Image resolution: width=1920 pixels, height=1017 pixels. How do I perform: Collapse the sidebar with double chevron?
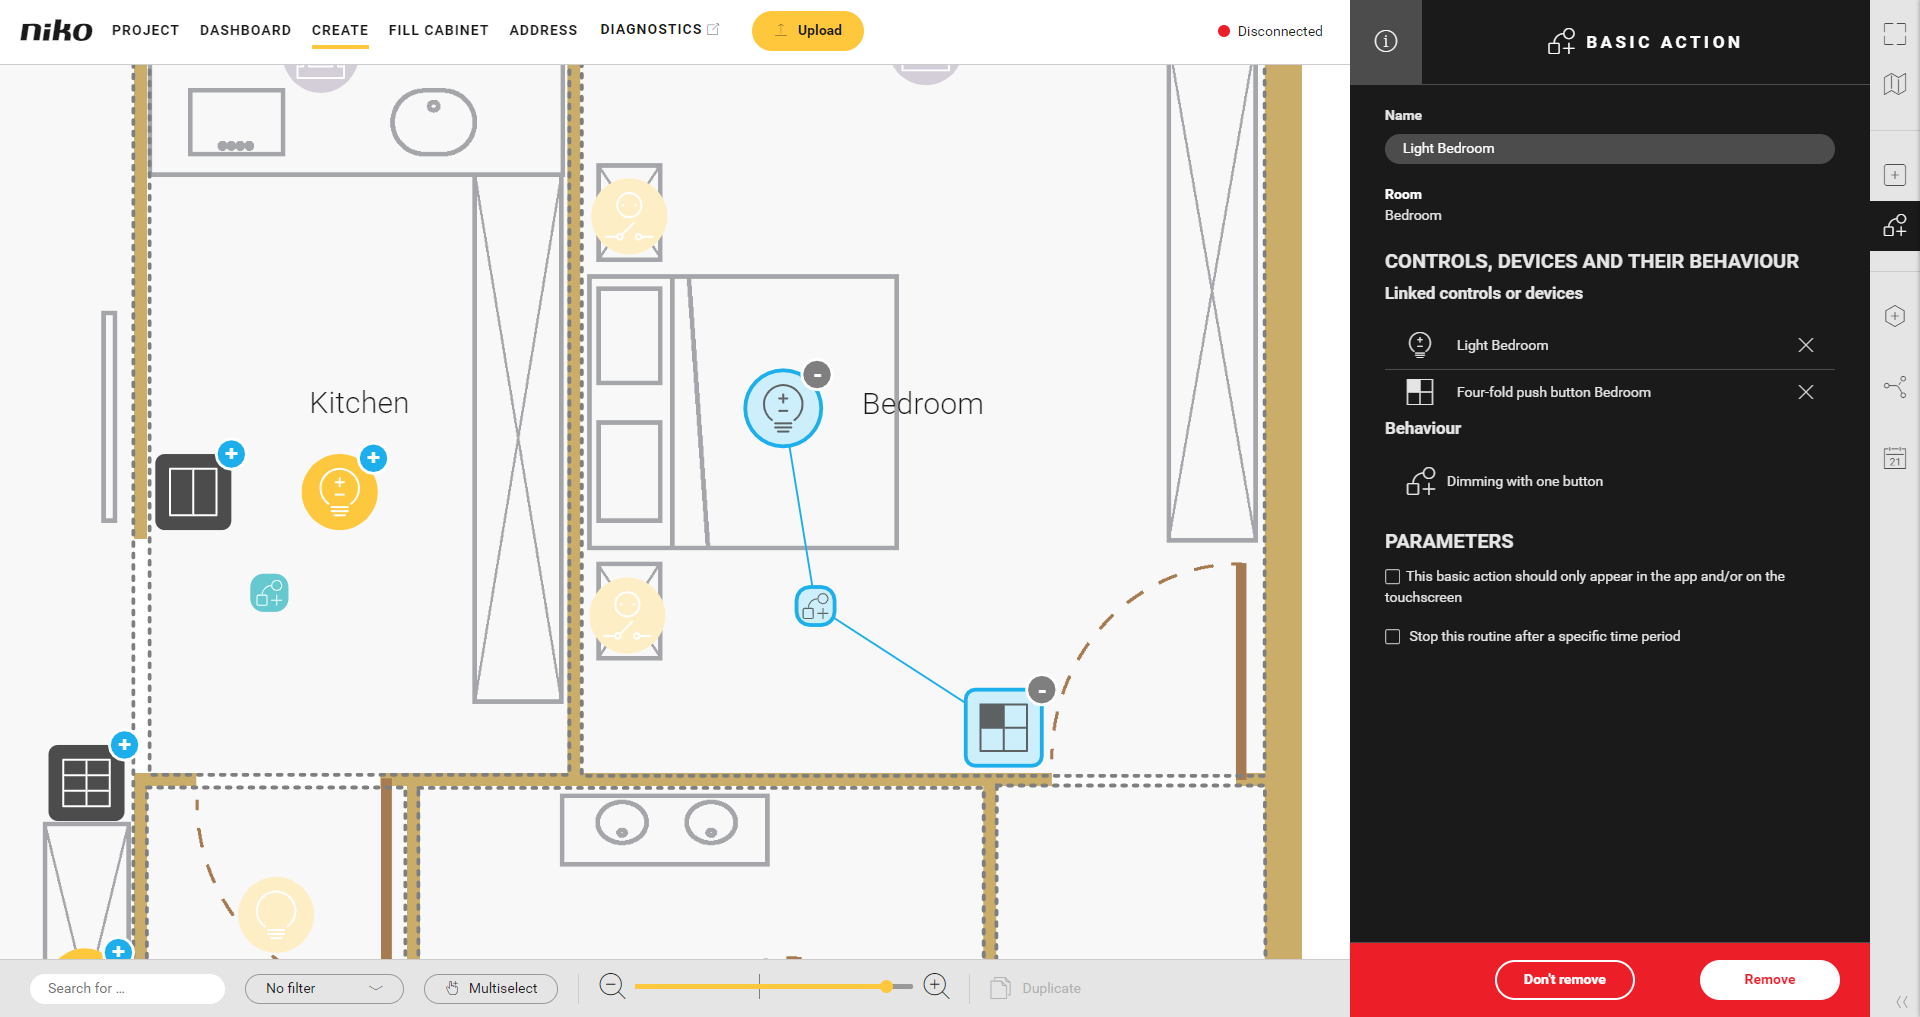[1901, 1001]
